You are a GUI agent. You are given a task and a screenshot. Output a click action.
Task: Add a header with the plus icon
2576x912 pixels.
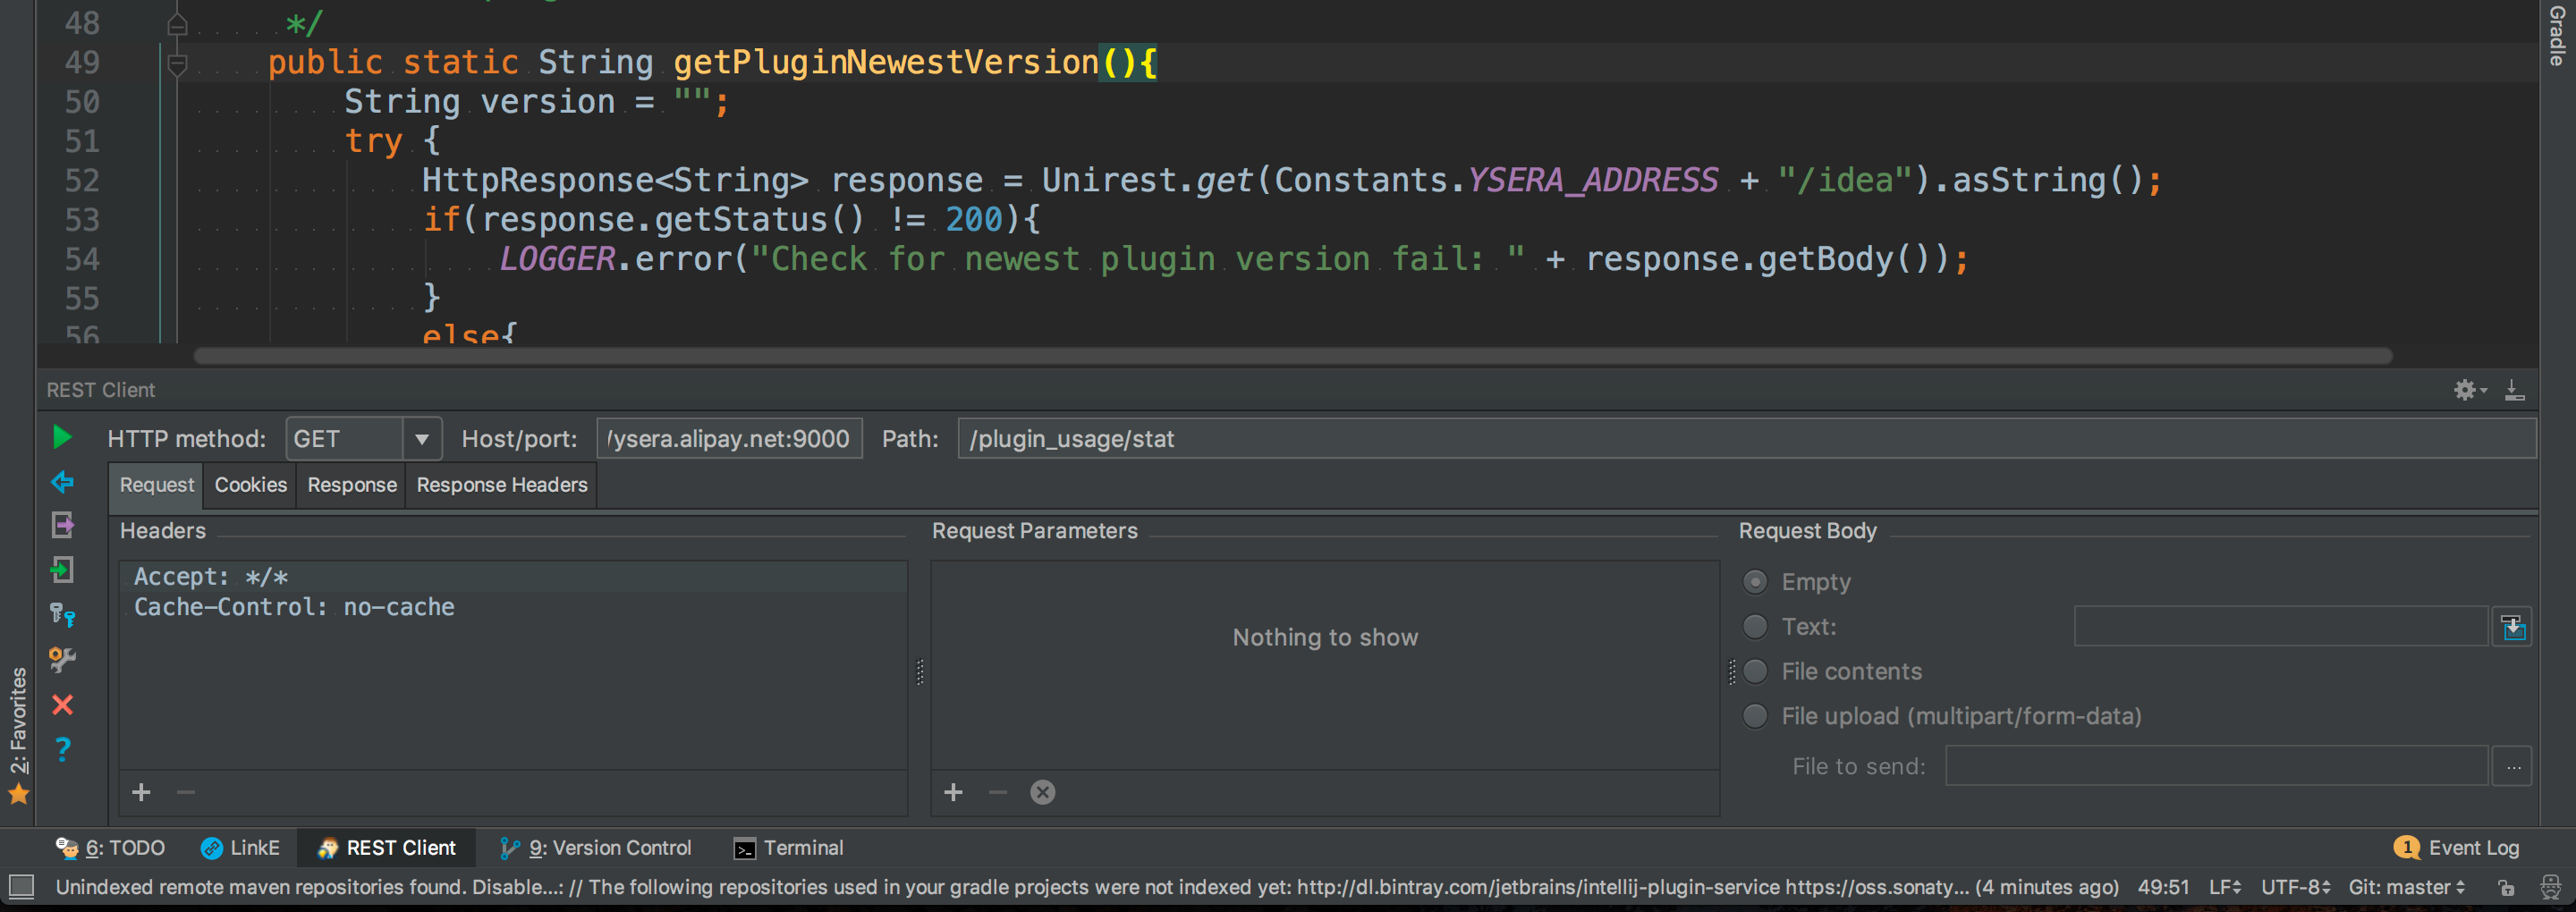pos(141,792)
